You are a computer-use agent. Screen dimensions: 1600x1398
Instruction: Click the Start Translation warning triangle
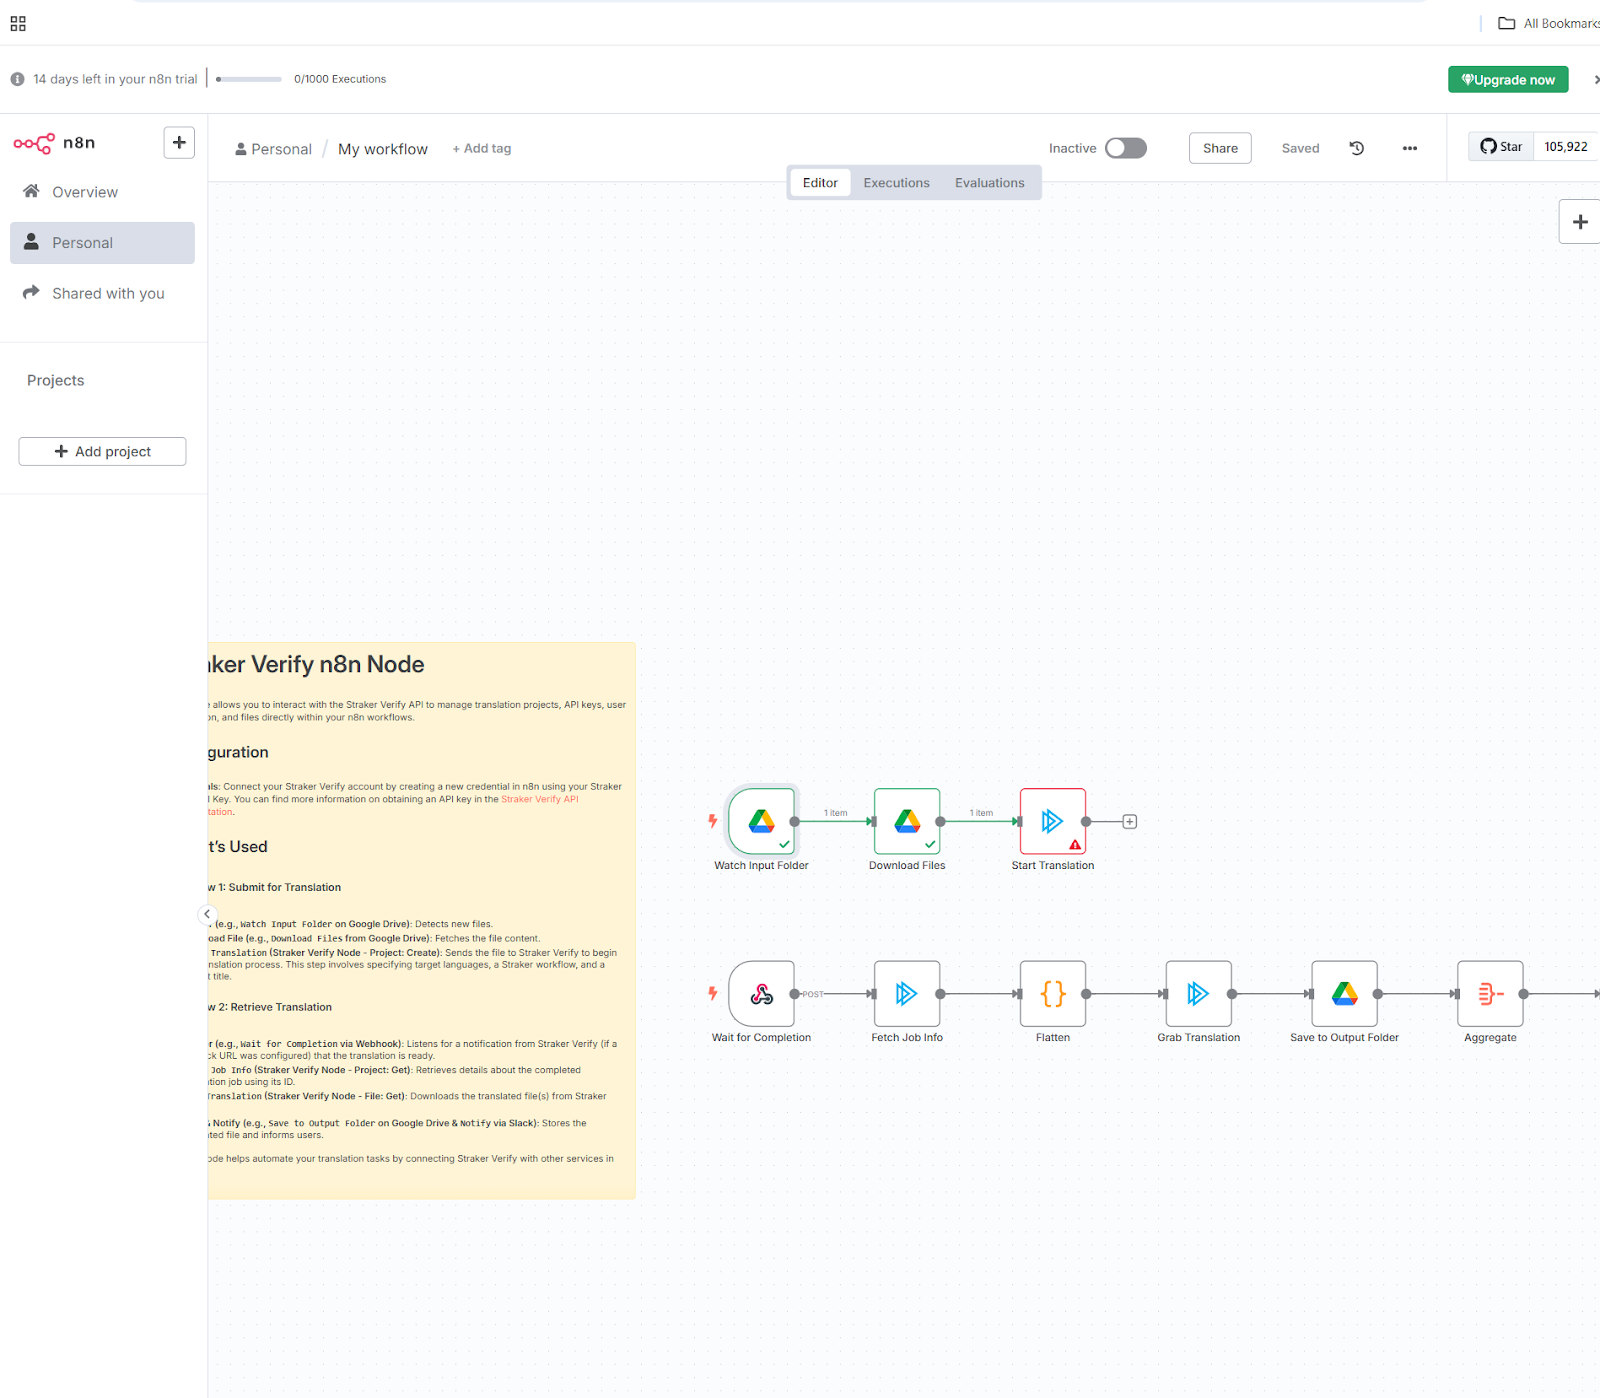point(1075,845)
